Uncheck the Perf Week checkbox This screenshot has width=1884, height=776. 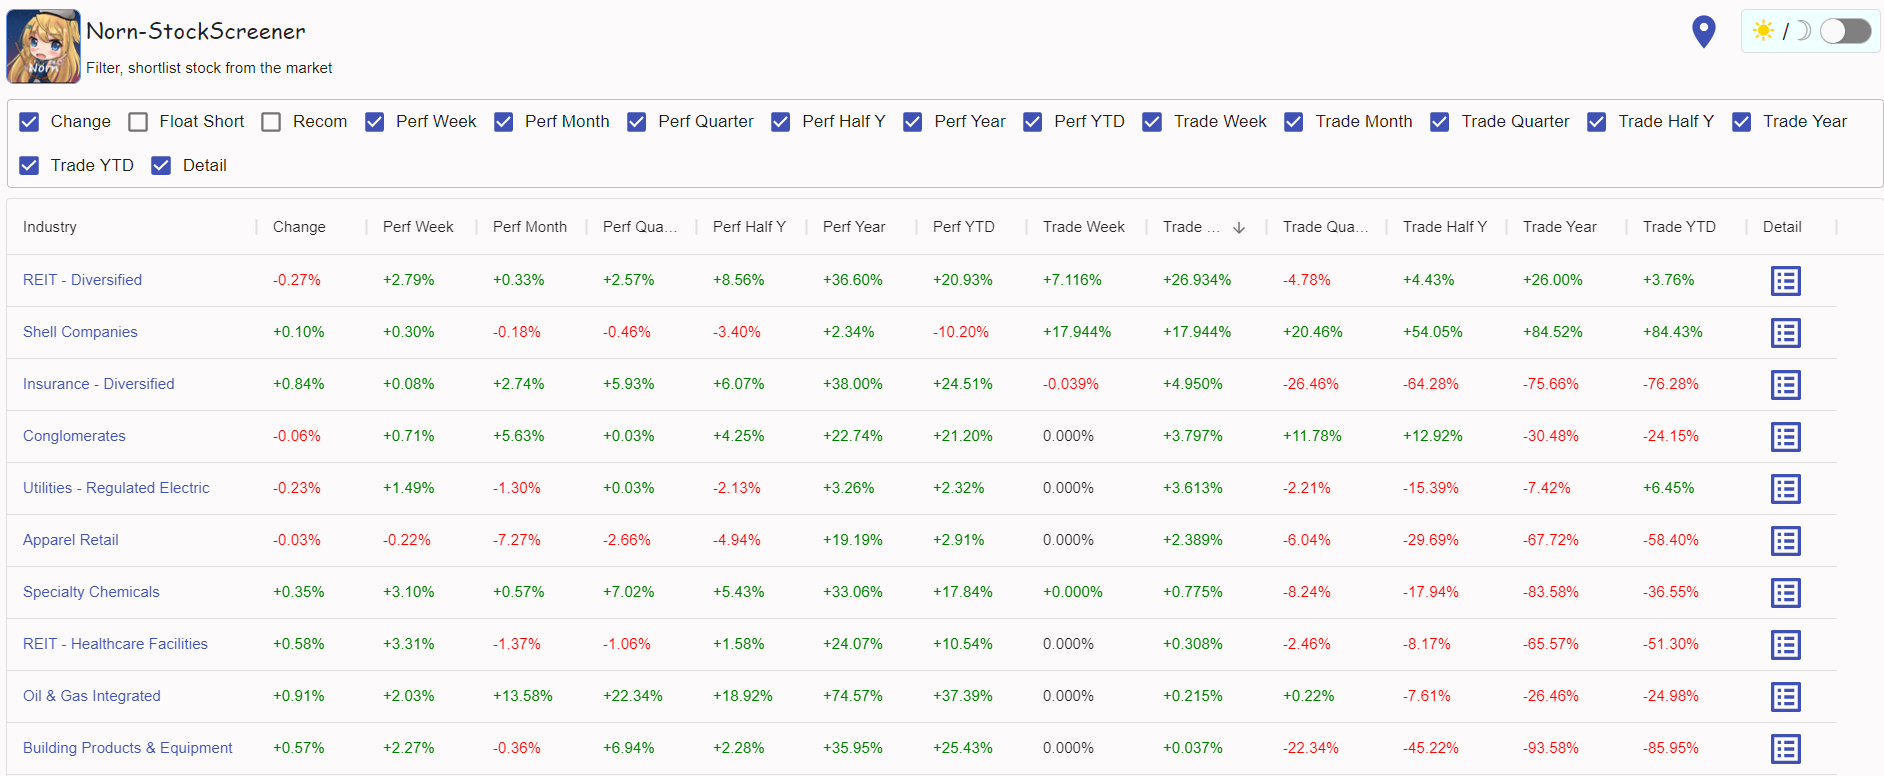(x=375, y=122)
